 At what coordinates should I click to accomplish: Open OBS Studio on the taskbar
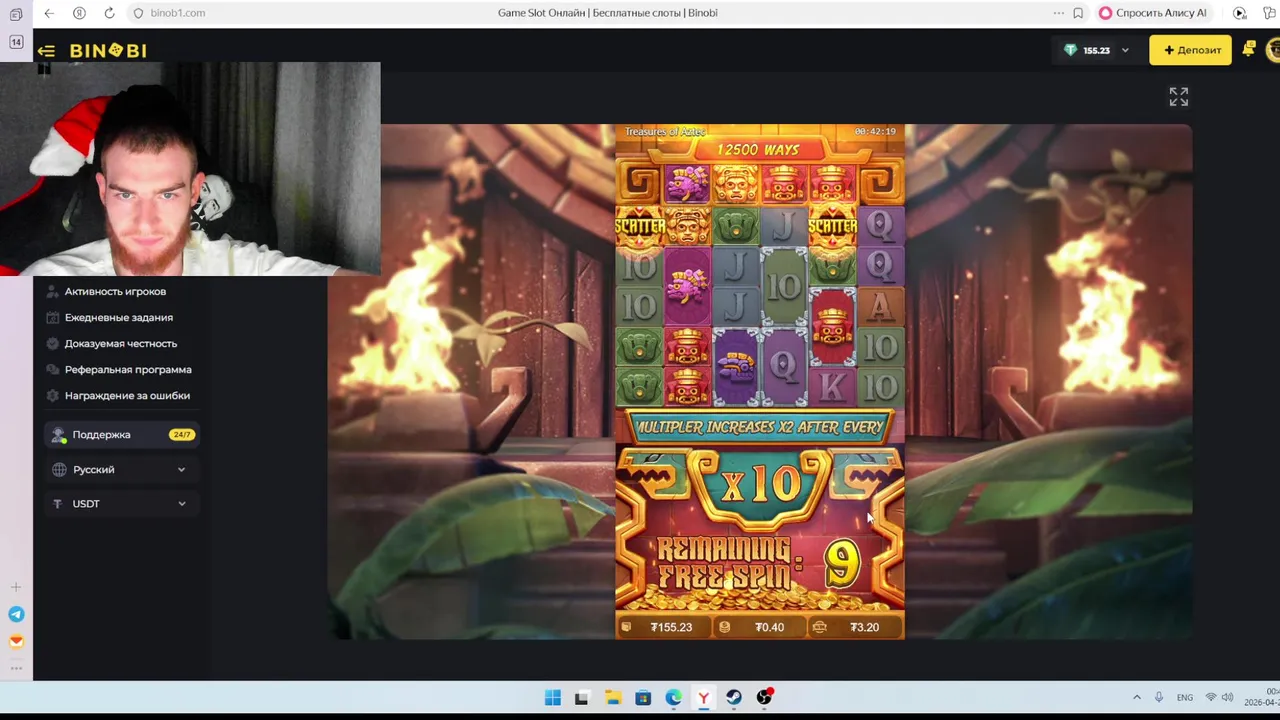click(764, 697)
